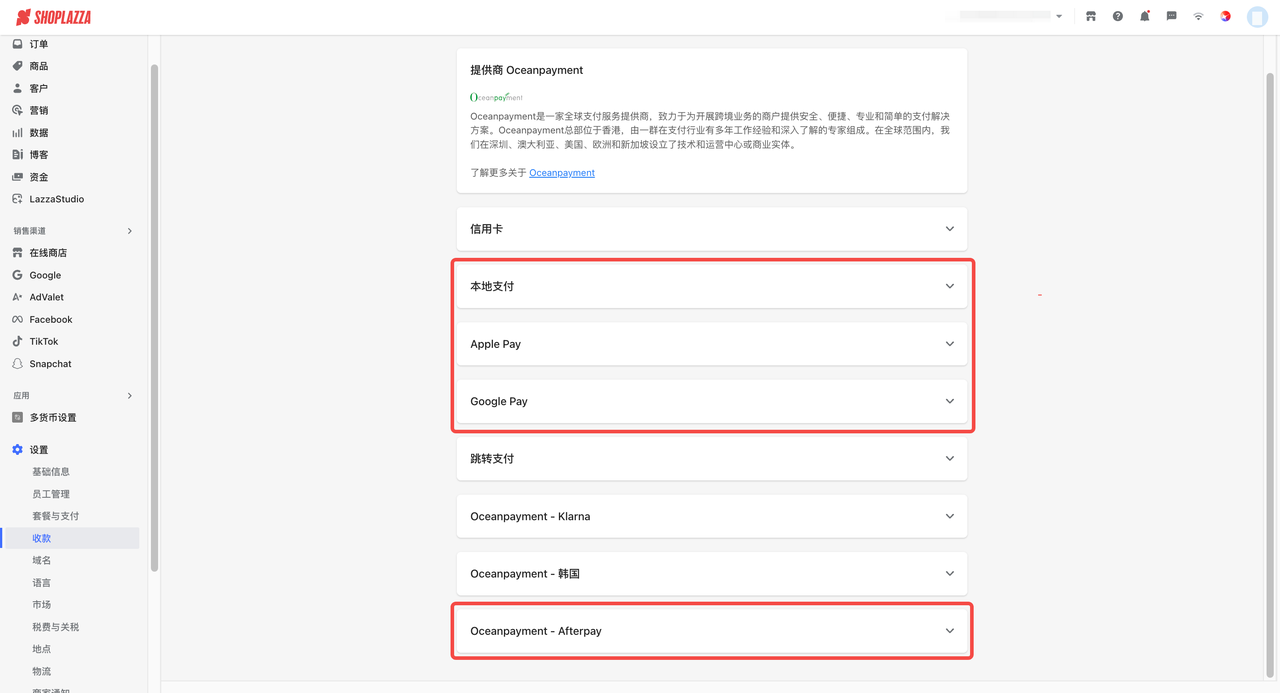Image resolution: width=1280 pixels, height=693 pixels.
Task: Expand Oceanpayment - Afterpay chevron
Action: coord(950,631)
